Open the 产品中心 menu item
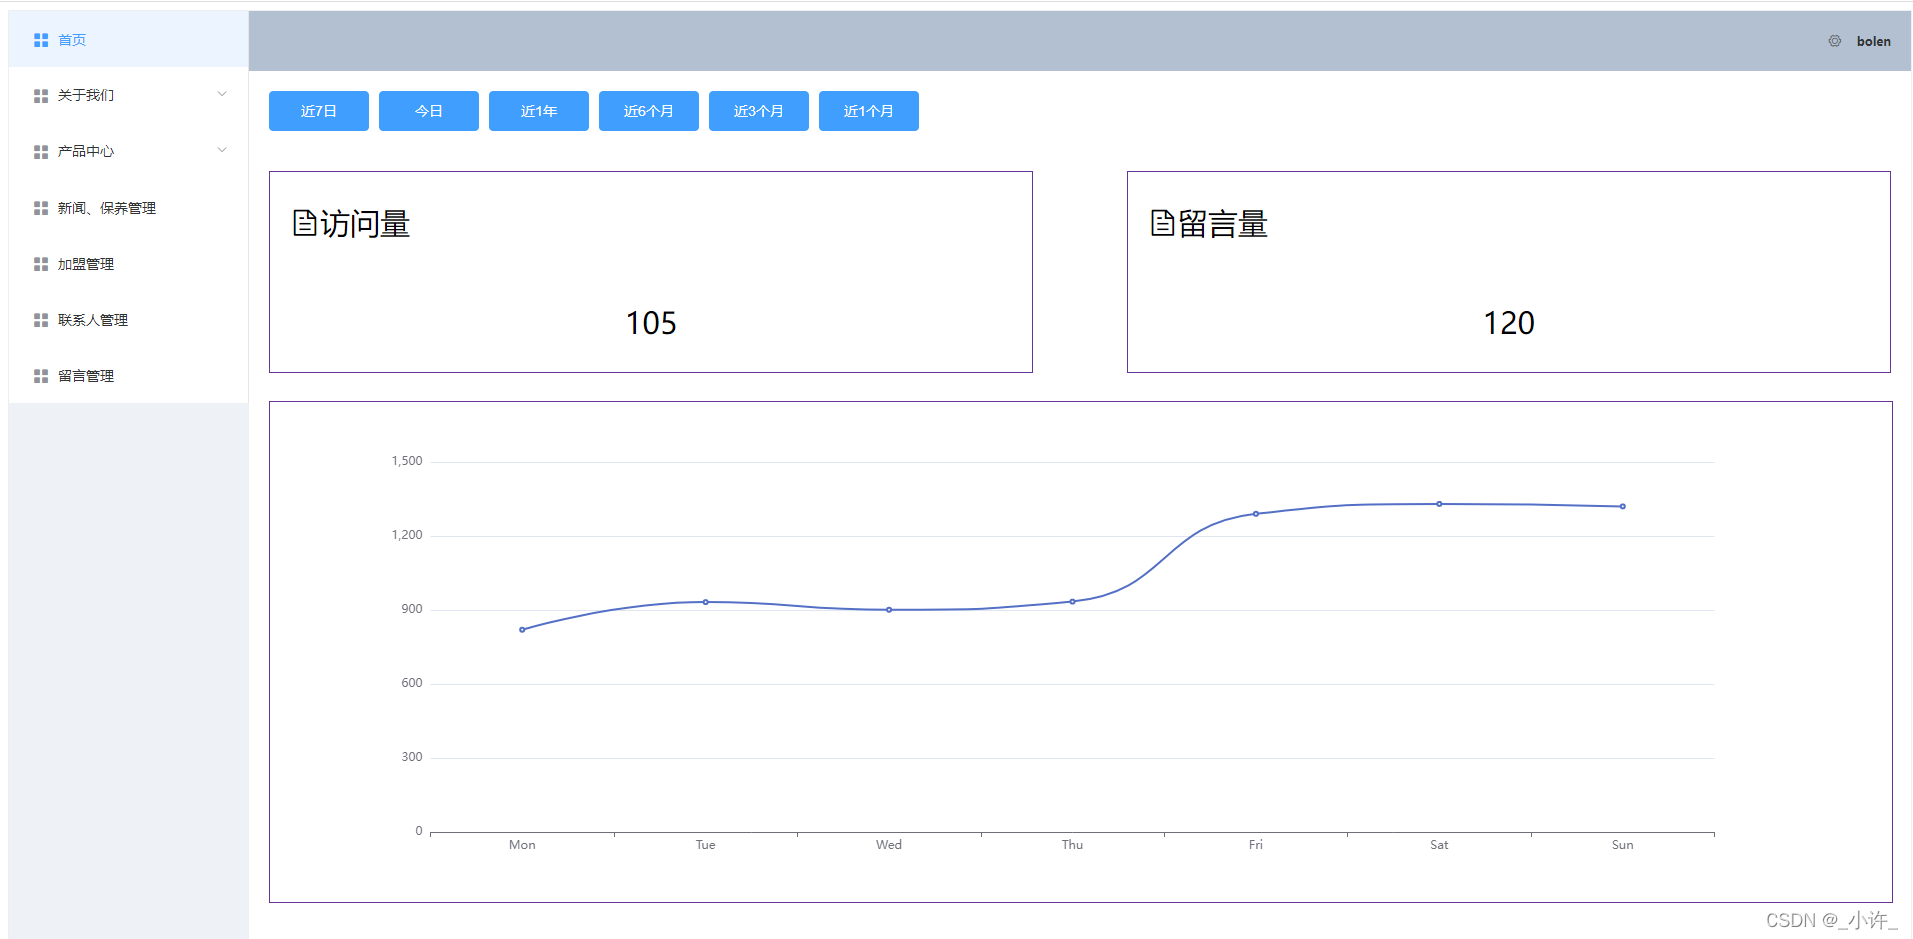 coord(128,151)
